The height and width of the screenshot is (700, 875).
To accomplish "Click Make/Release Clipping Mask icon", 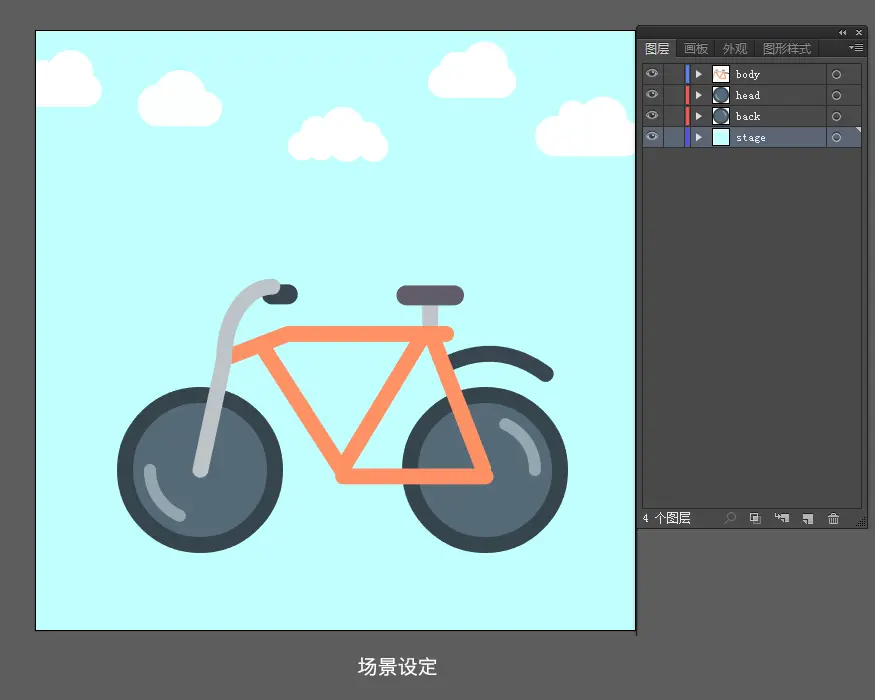I will pos(755,518).
